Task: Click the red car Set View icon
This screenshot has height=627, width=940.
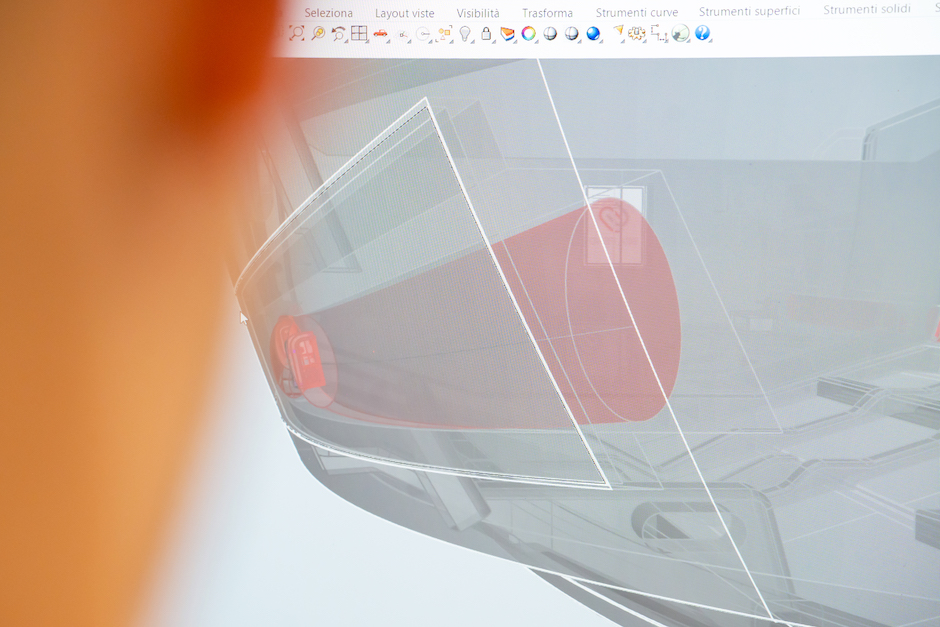Action: [380, 34]
